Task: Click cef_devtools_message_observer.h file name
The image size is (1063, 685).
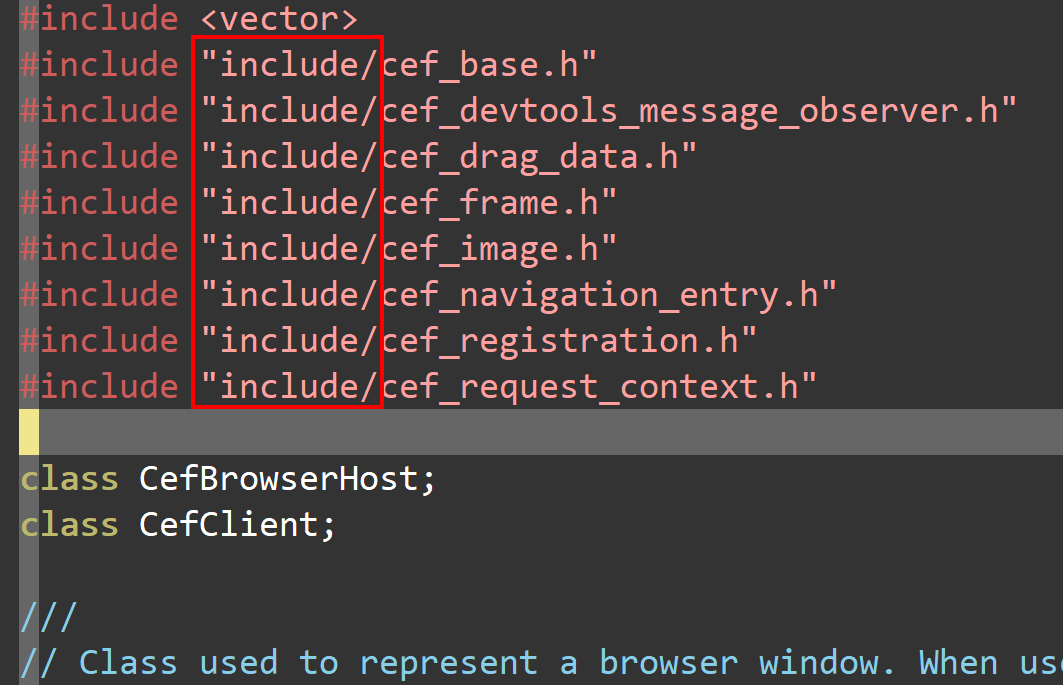Action: (690, 111)
